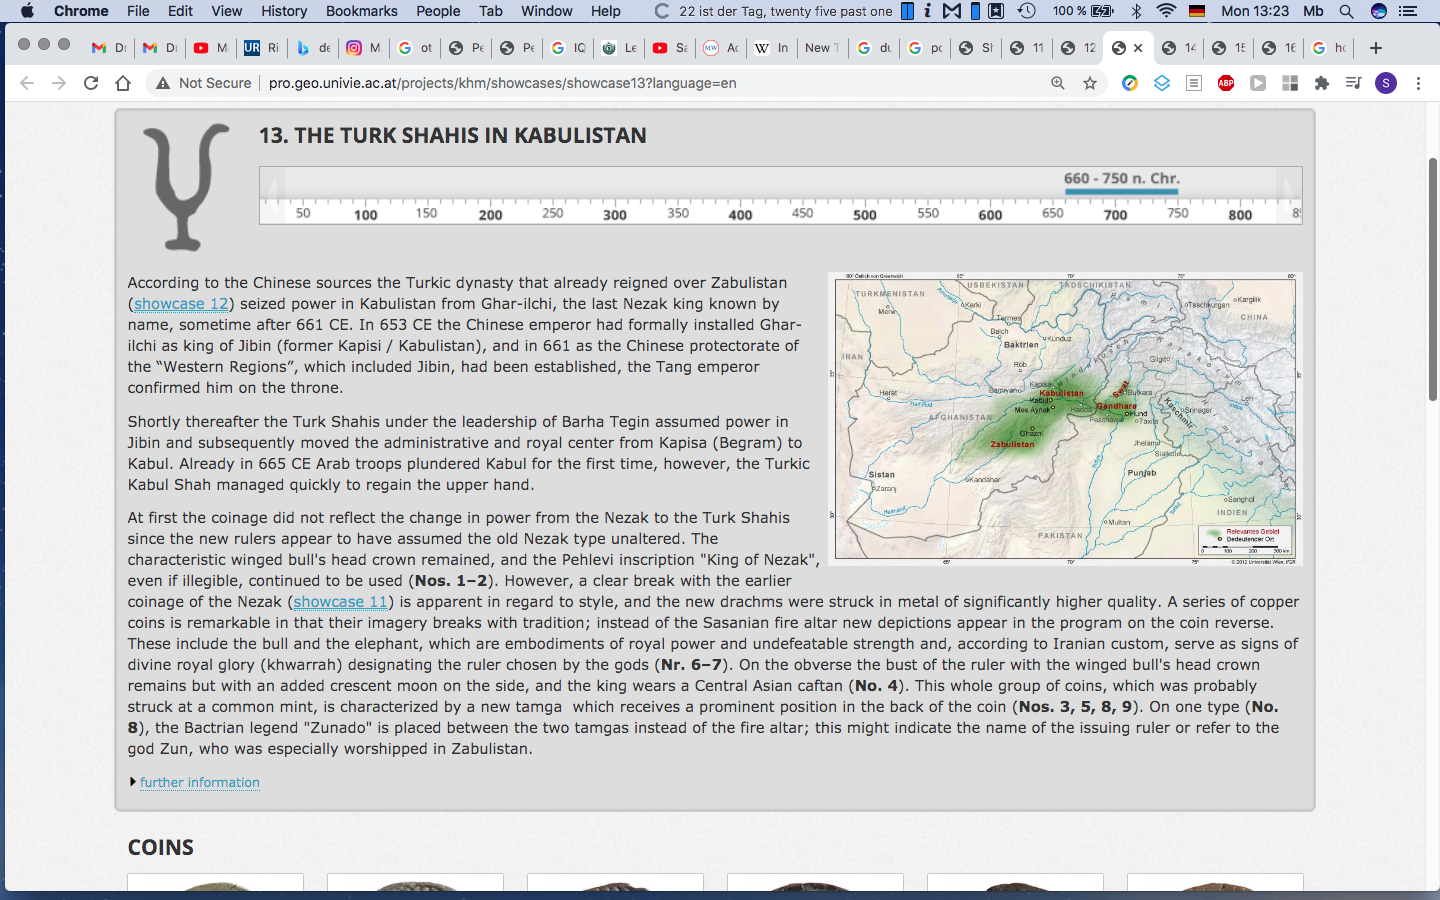Viewport: 1440px width, 900px height.
Task: Open Time Machine clock icon
Action: point(1027,11)
